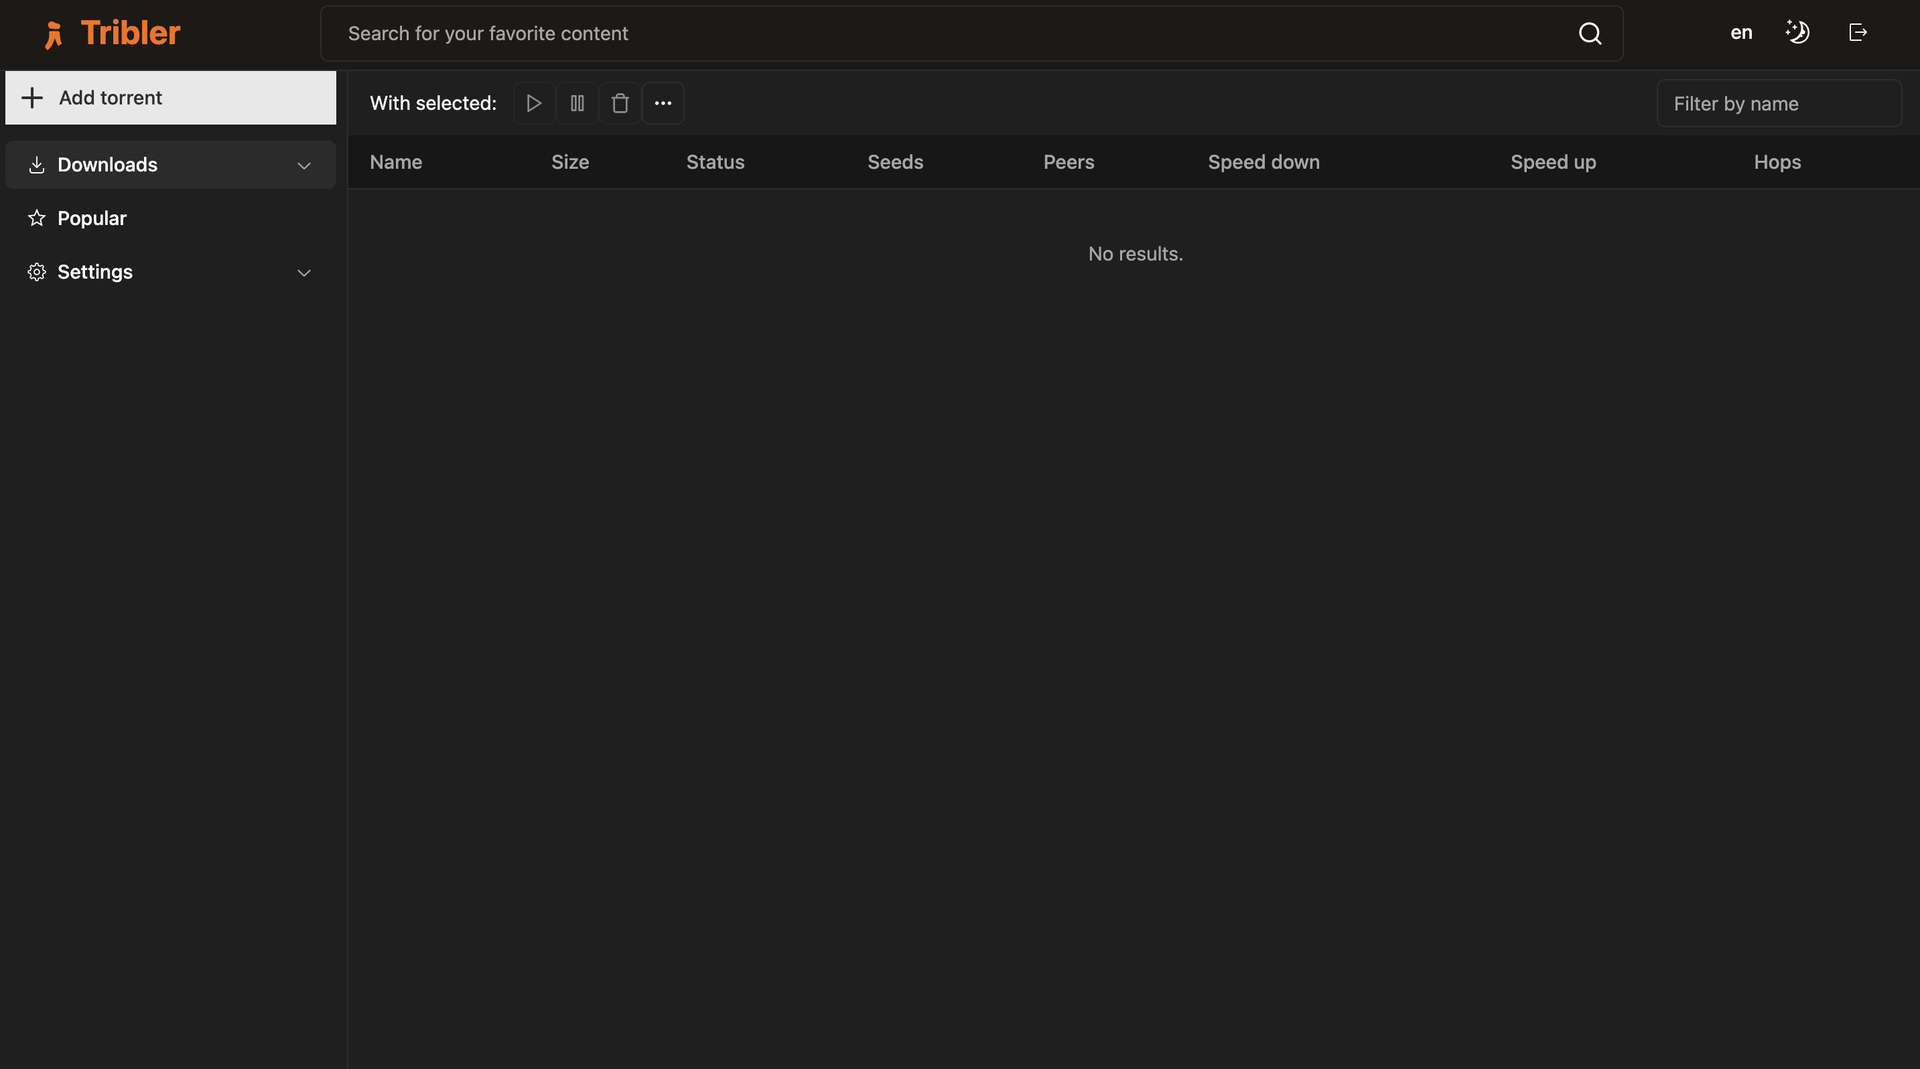Screen dimensions: 1920x1069
Task: Delete selected torrents via the trash icon
Action: pyautogui.click(x=620, y=103)
